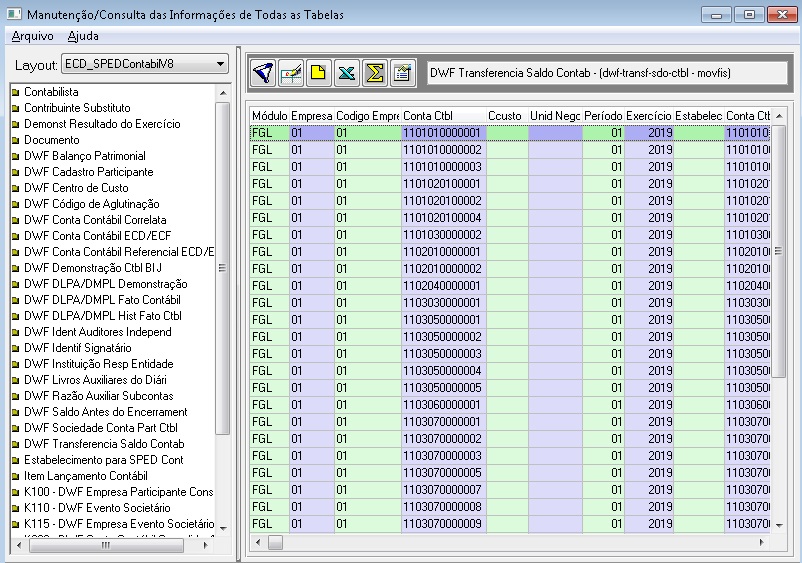The image size is (802, 563).
Task: Click the Período column header
Action: click(x=603, y=116)
